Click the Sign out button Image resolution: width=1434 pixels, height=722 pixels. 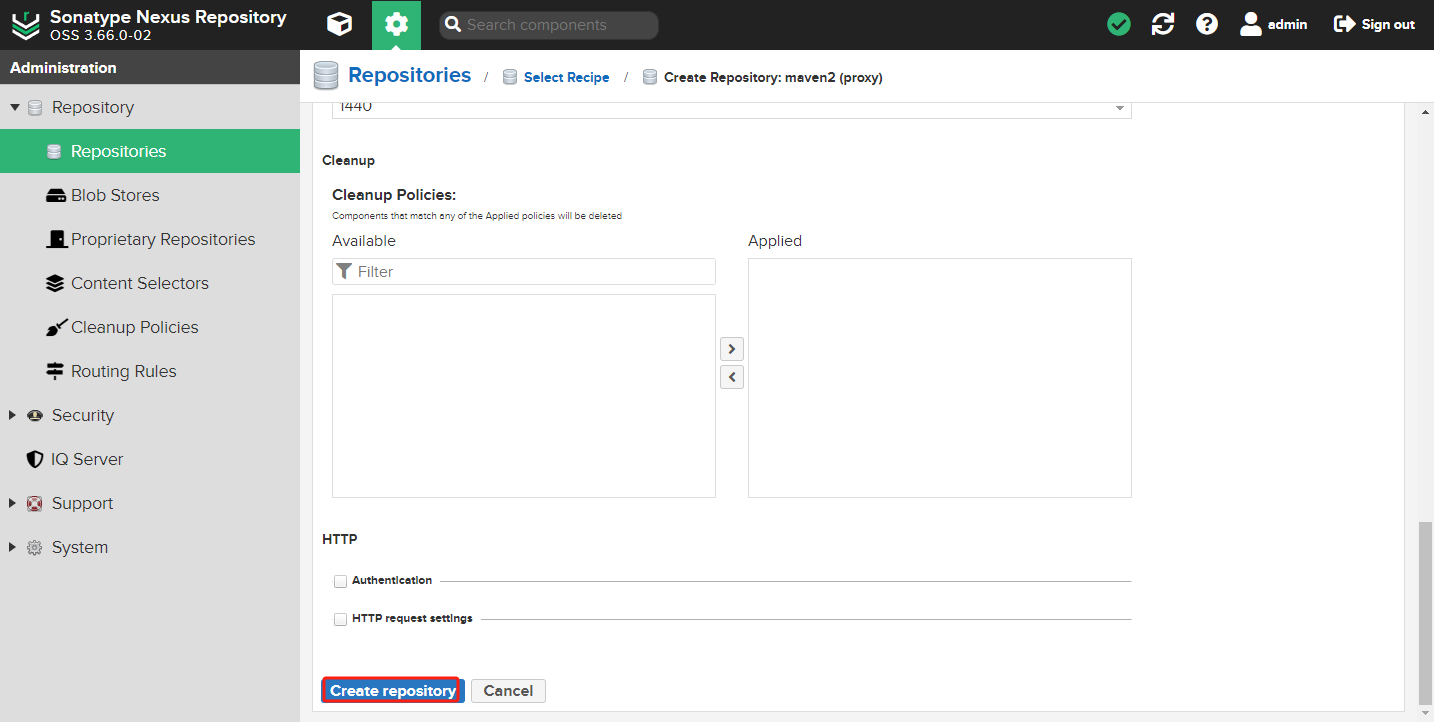click(1375, 25)
